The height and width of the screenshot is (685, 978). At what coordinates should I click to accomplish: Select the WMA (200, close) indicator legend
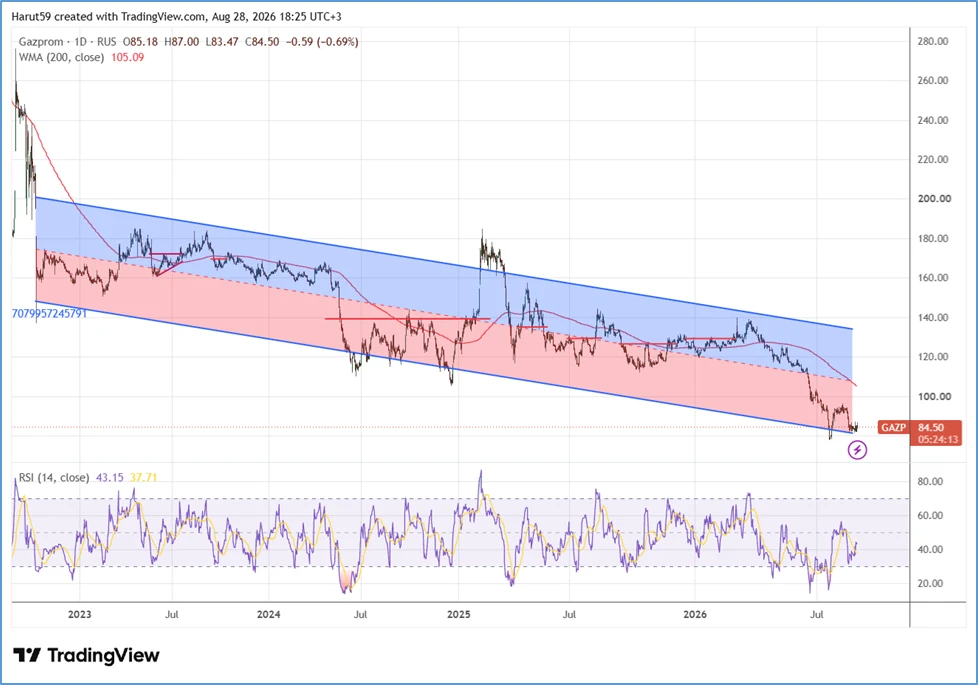[x=61, y=57]
